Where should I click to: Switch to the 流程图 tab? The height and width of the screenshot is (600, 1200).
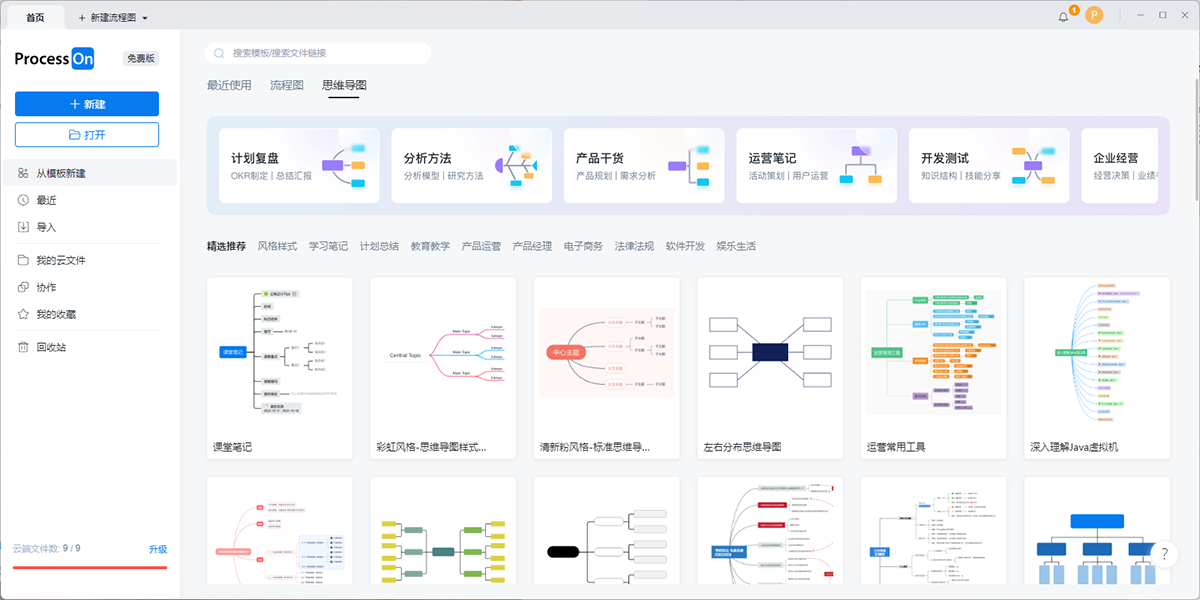[x=285, y=86]
